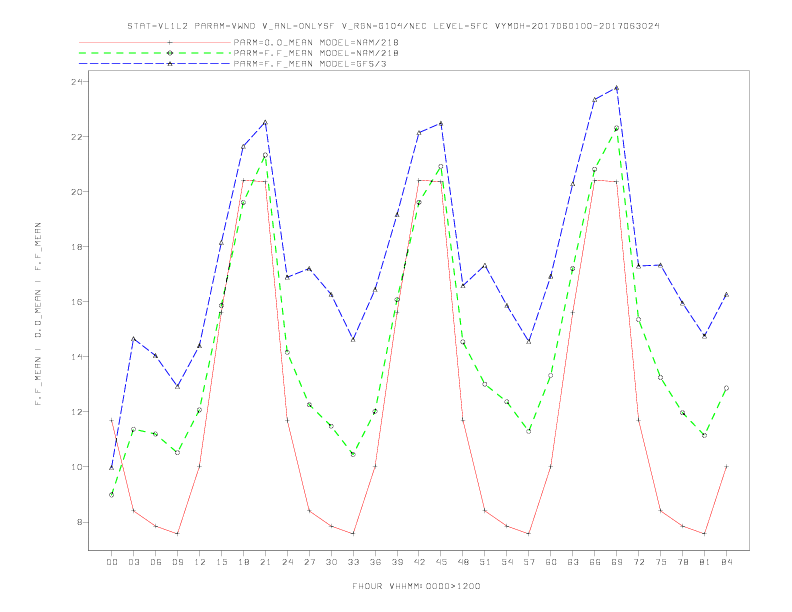Click the green NAM/218 circle marker at hour 33

(x=353, y=454)
